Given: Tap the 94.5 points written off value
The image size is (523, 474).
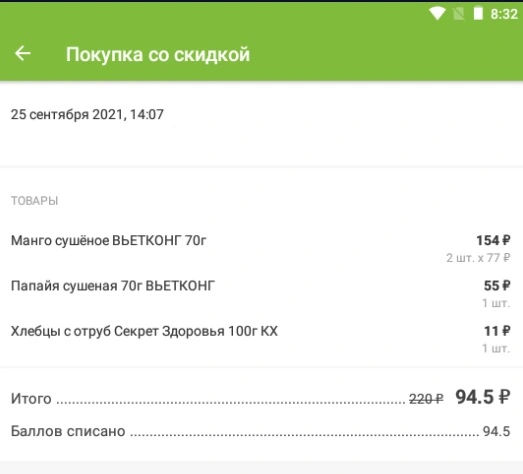Looking at the screenshot, I should click(x=496, y=431).
